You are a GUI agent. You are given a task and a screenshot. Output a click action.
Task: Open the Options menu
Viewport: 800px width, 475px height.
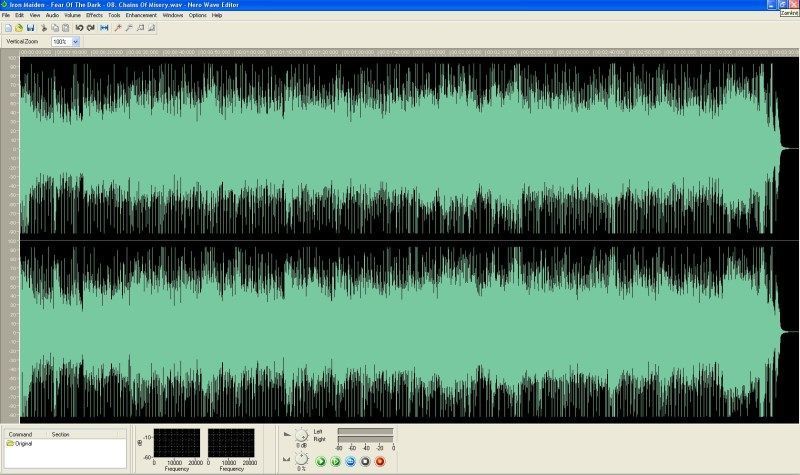[198, 15]
